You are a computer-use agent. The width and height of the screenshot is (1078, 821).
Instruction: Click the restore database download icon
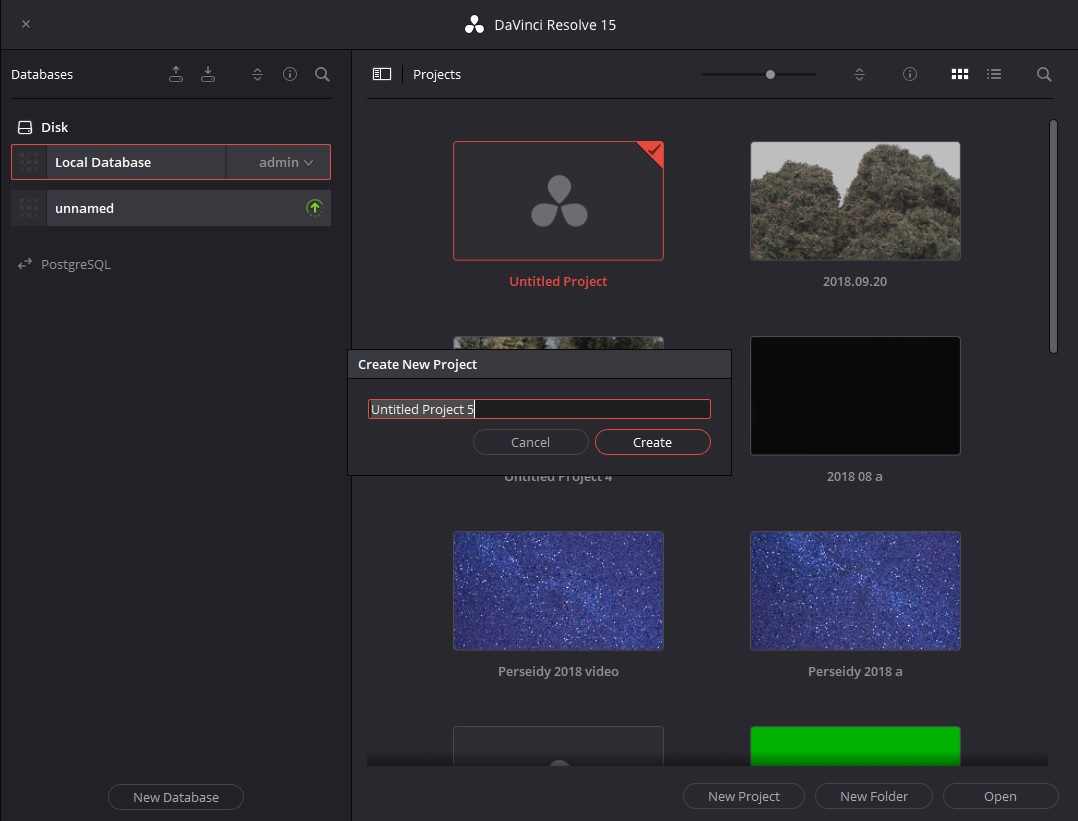pyautogui.click(x=208, y=74)
